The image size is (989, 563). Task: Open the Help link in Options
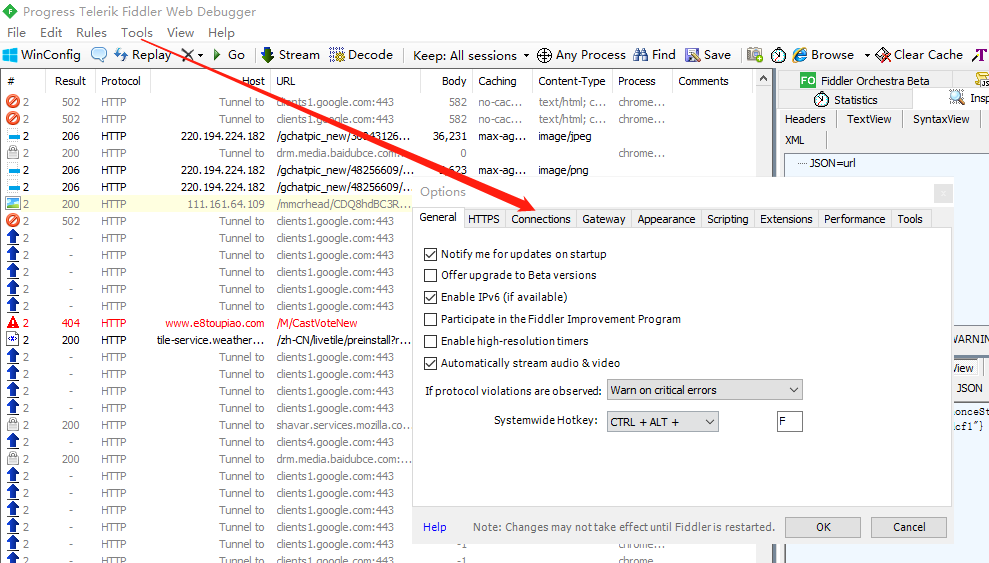[435, 527]
